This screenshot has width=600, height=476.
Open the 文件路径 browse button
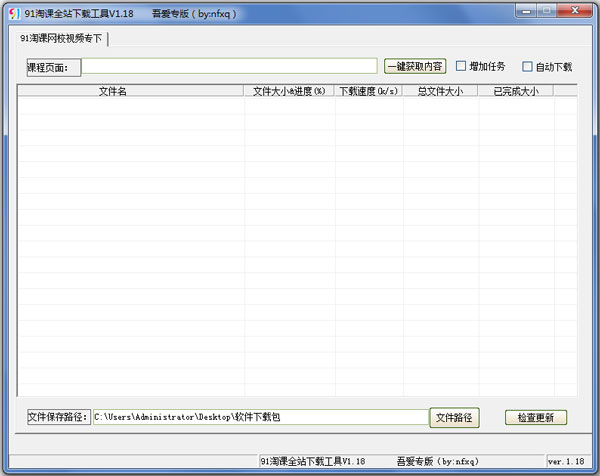click(454, 417)
